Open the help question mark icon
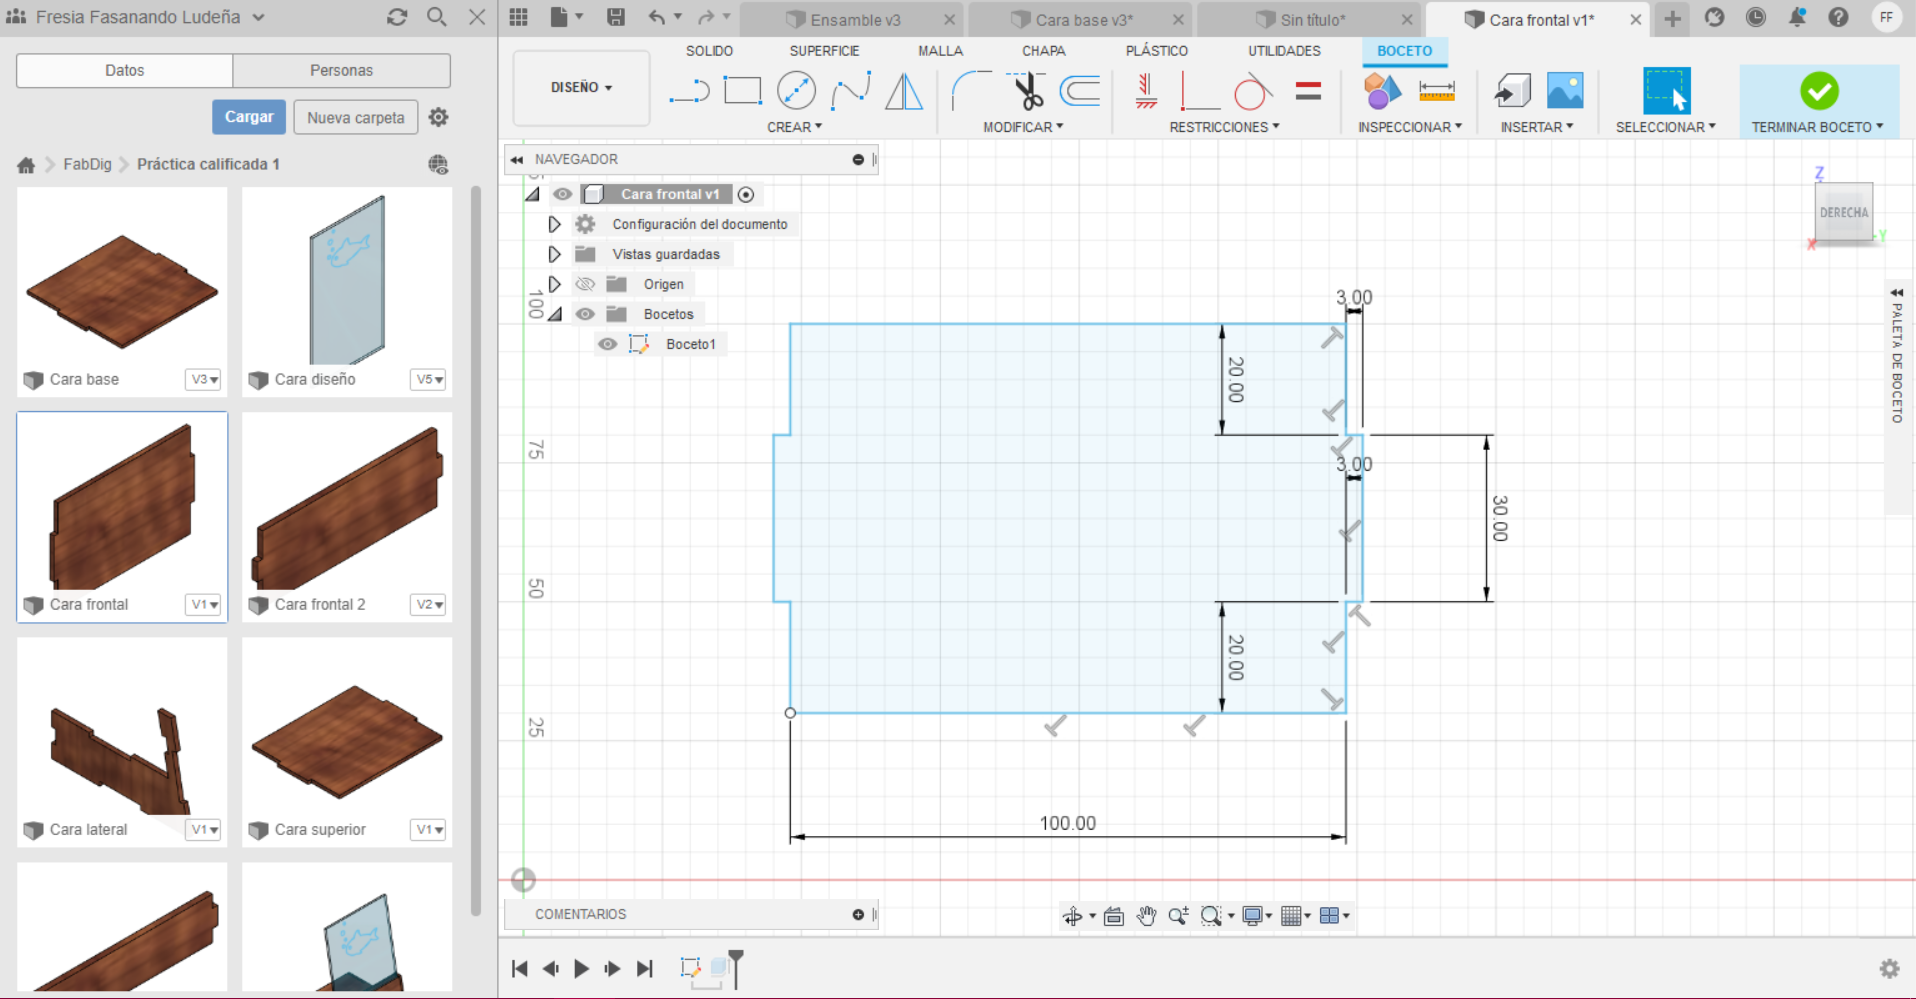 (x=1838, y=17)
